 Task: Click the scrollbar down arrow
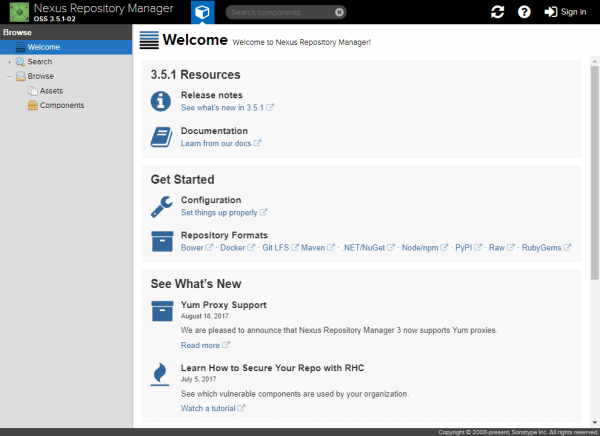594,423
